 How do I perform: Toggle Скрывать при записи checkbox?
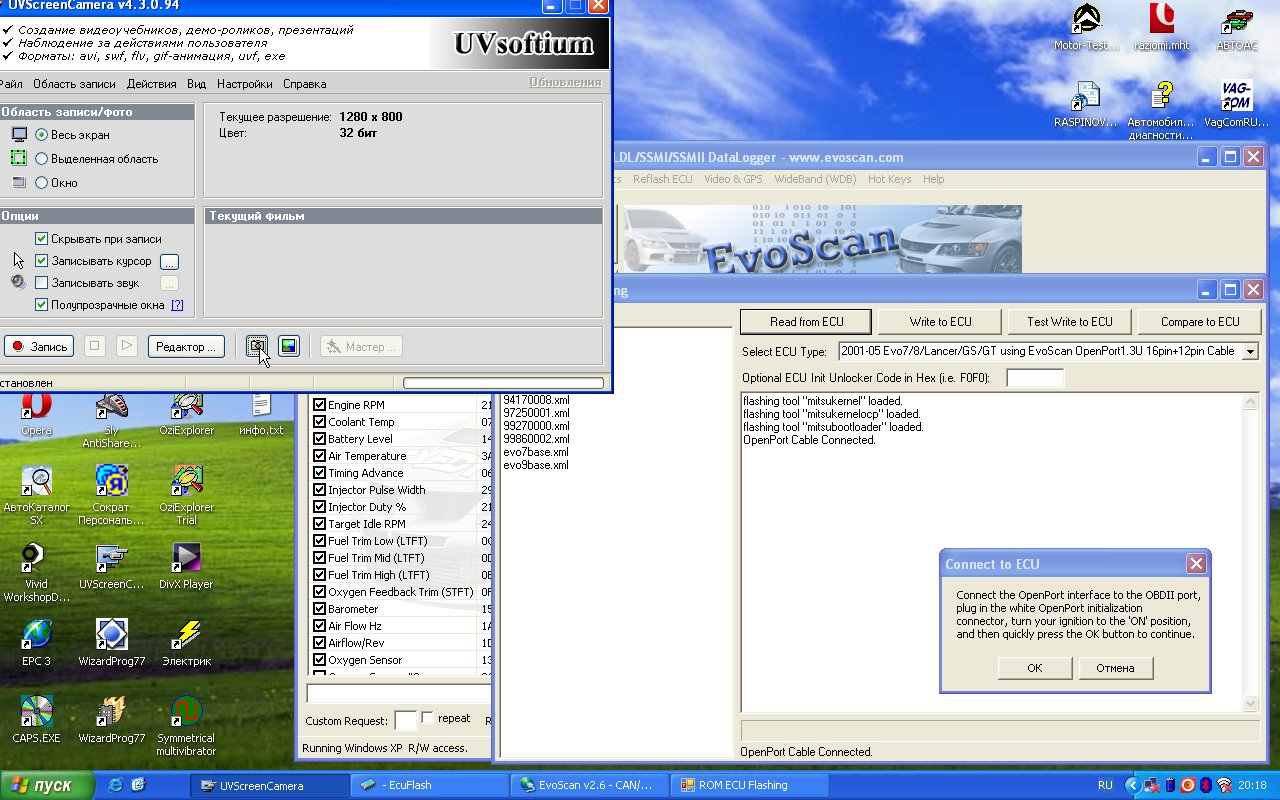pos(41,239)
